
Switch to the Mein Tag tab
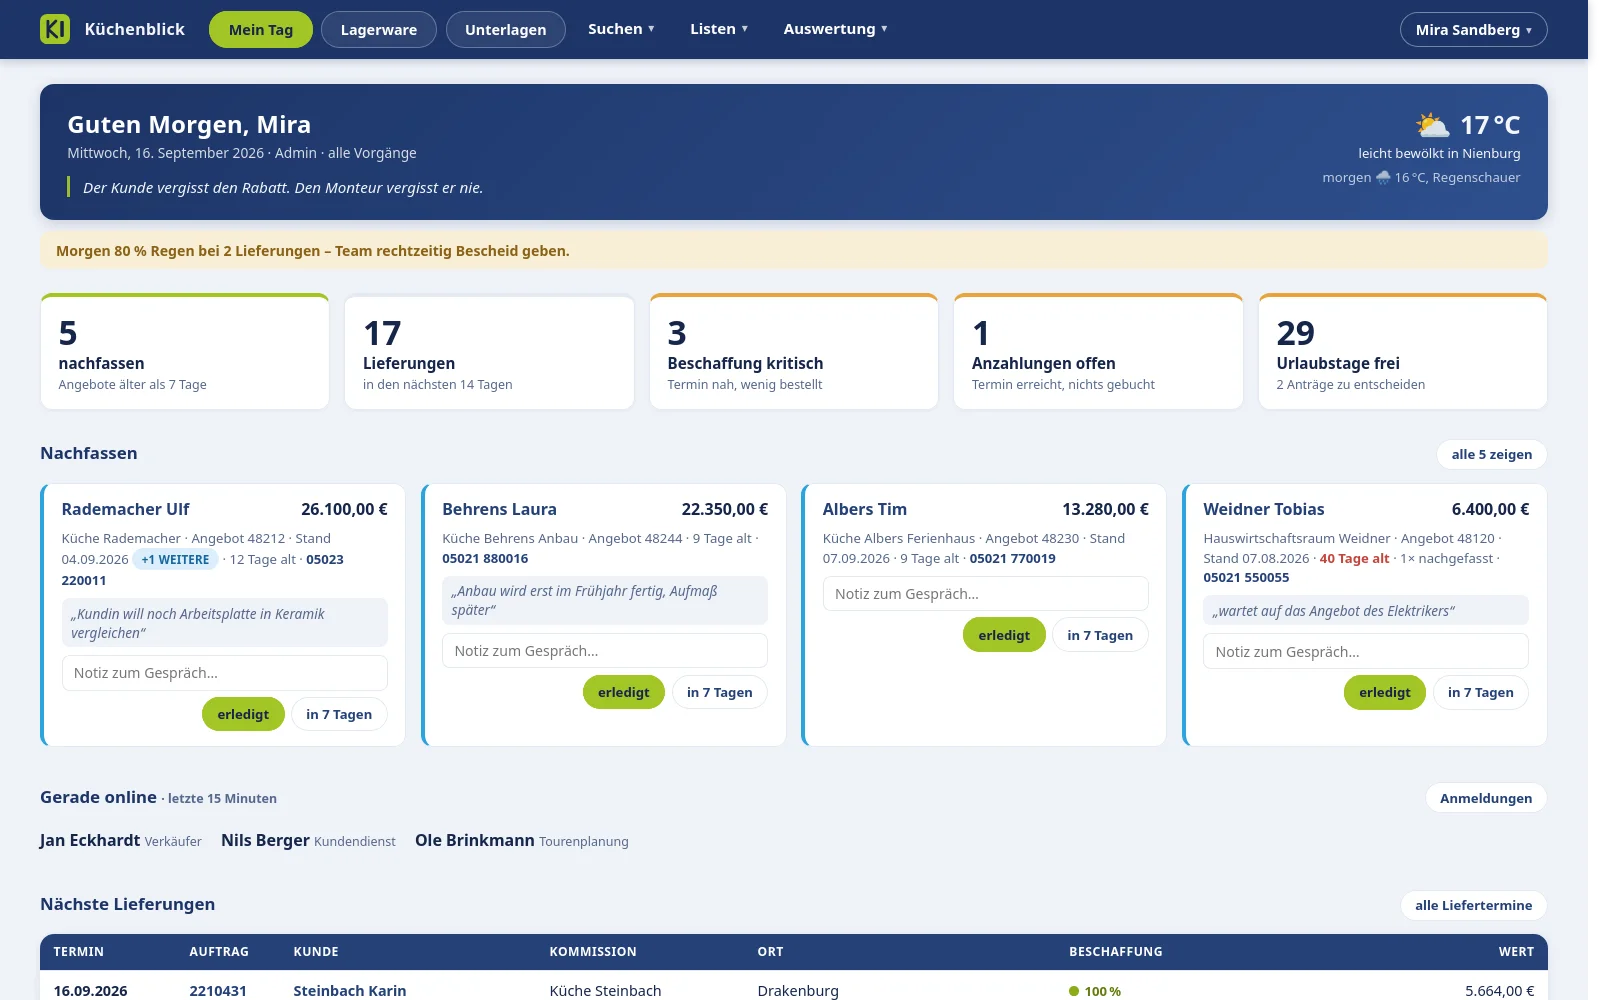tap(260, 30)
